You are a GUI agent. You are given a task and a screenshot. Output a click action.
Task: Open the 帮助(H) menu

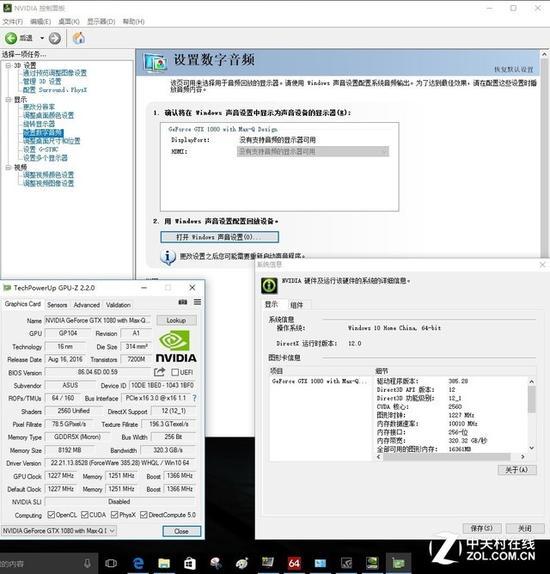[133, 22]
